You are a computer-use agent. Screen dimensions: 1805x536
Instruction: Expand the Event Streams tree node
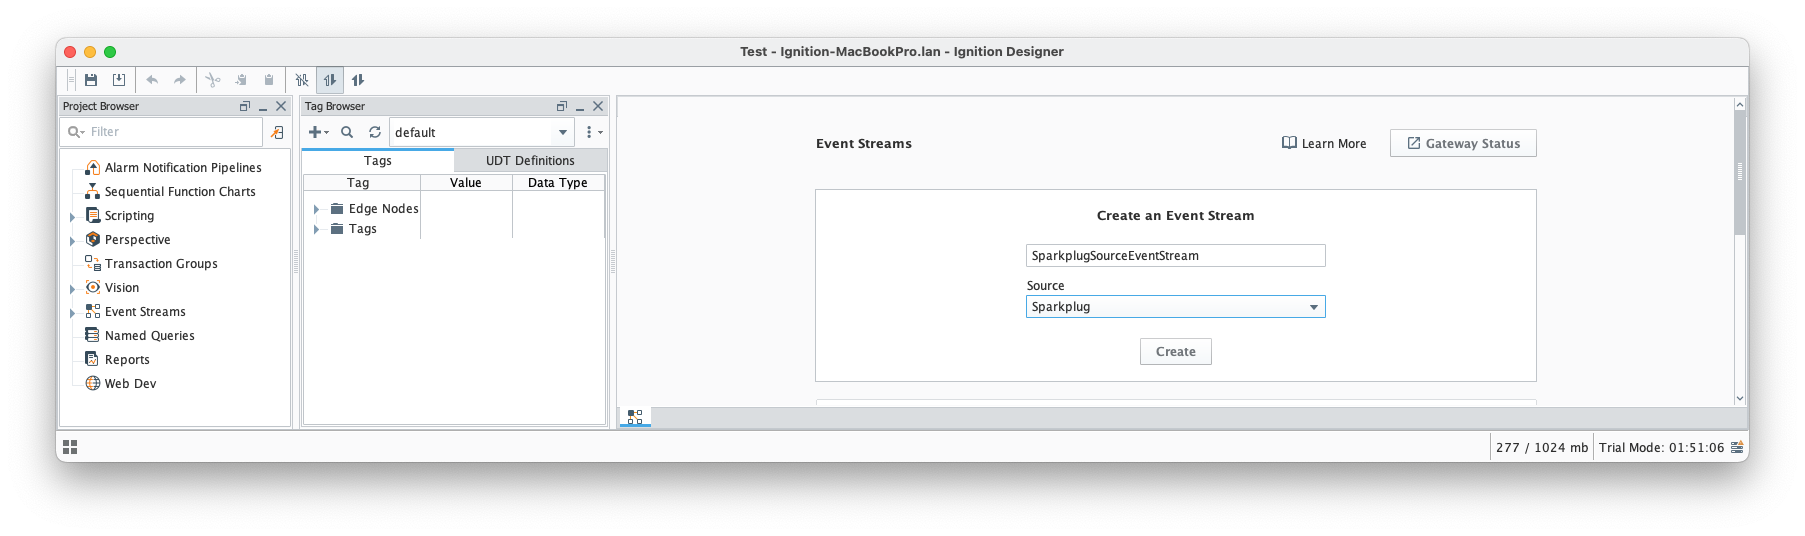click(72, 313)
